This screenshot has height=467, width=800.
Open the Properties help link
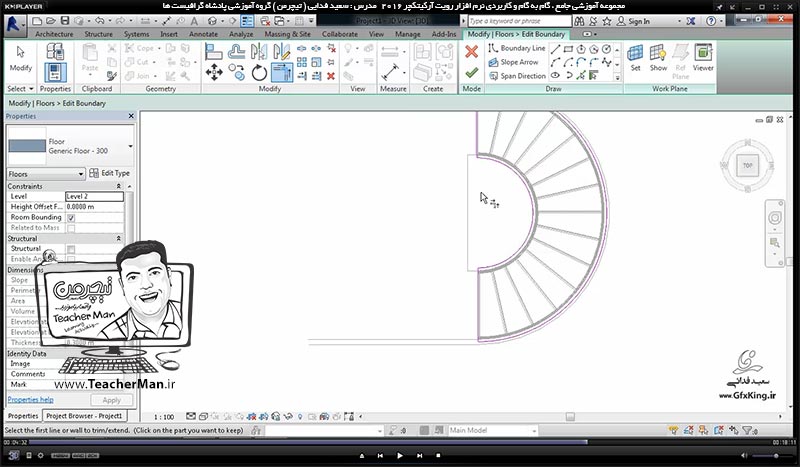point(31,400)
